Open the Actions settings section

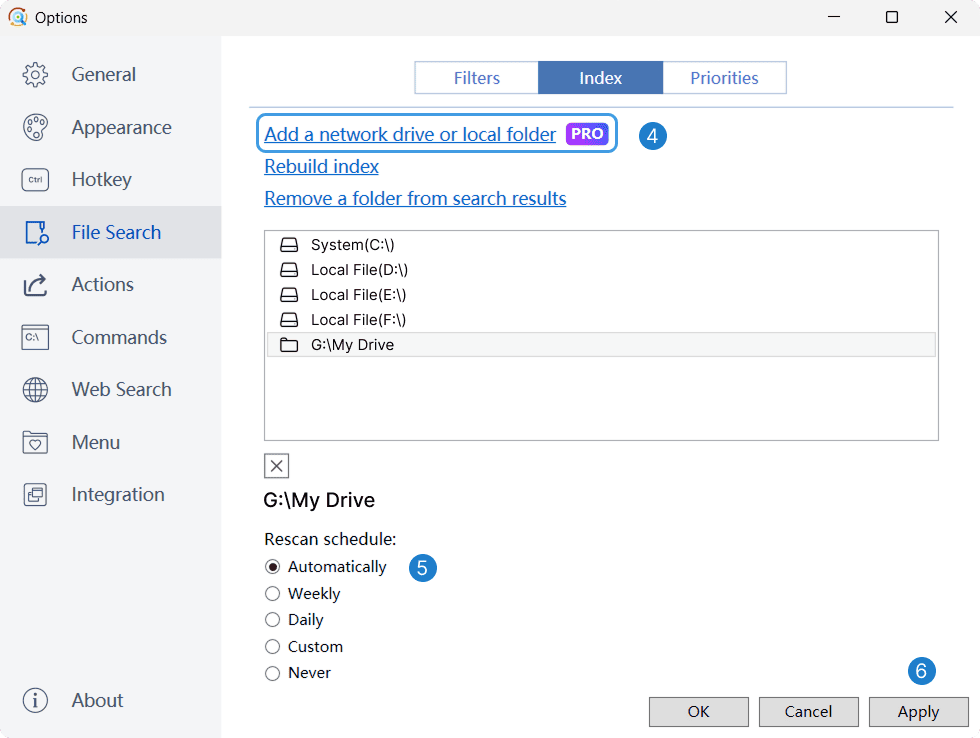click(111, 285)
